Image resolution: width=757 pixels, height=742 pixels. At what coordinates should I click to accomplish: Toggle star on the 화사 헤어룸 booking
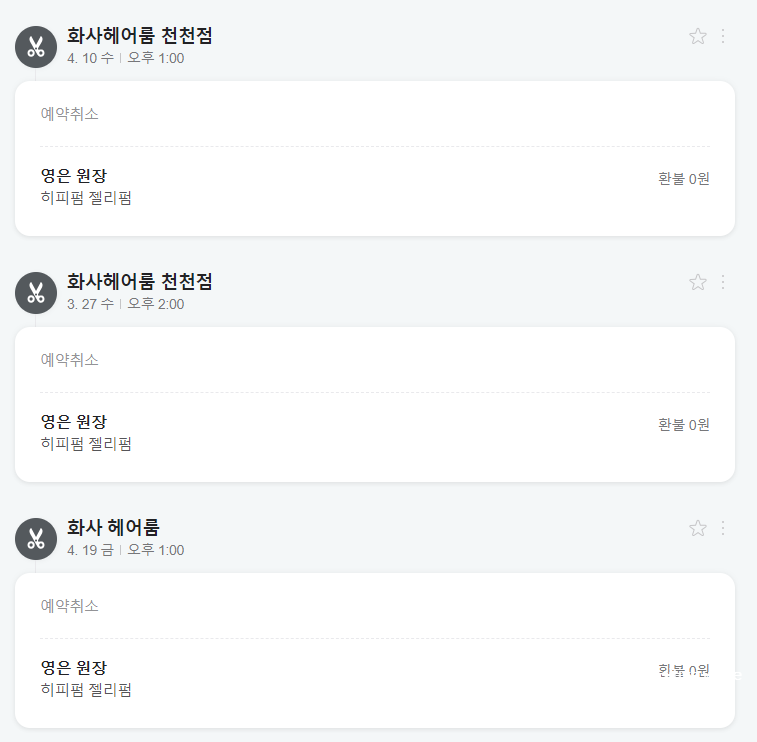[698, 528]
